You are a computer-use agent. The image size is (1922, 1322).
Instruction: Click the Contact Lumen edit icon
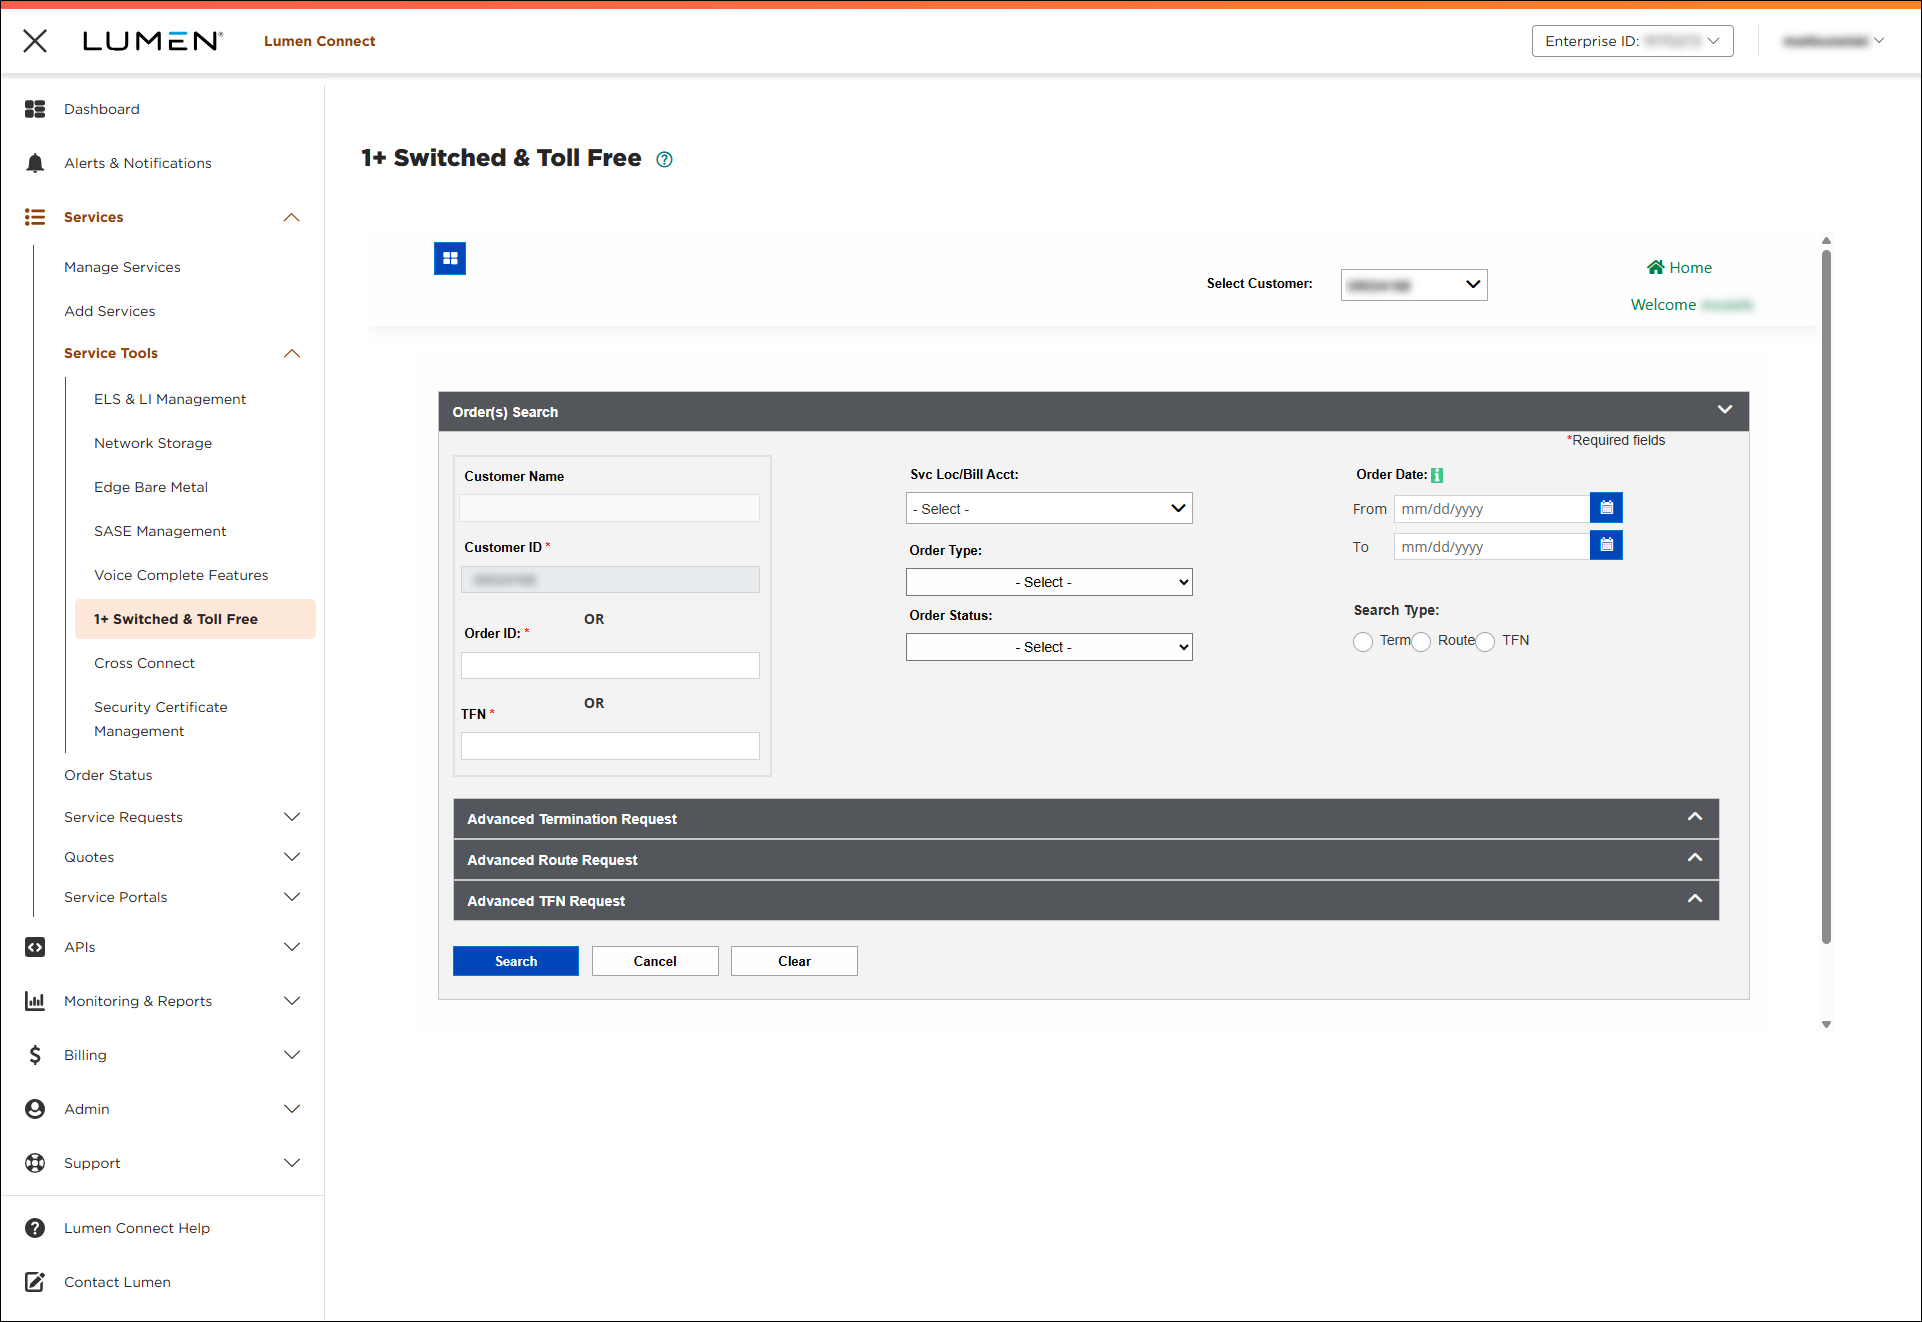[35, 1282]
